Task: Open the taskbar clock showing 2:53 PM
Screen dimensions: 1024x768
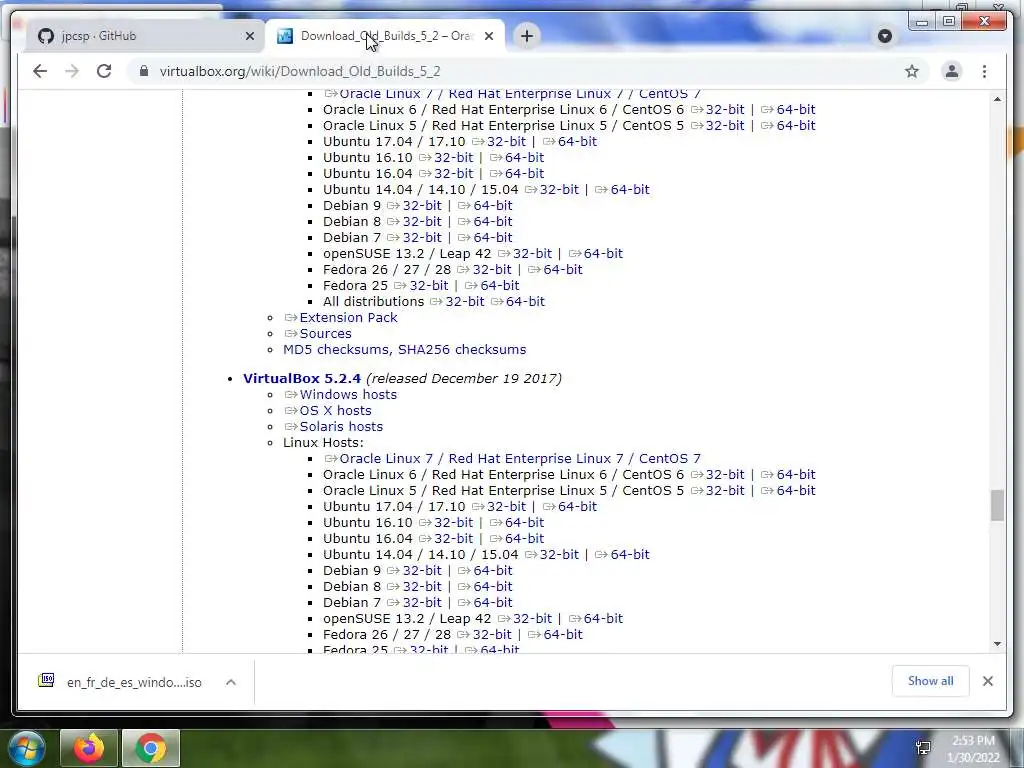Action: pos(973,749)
